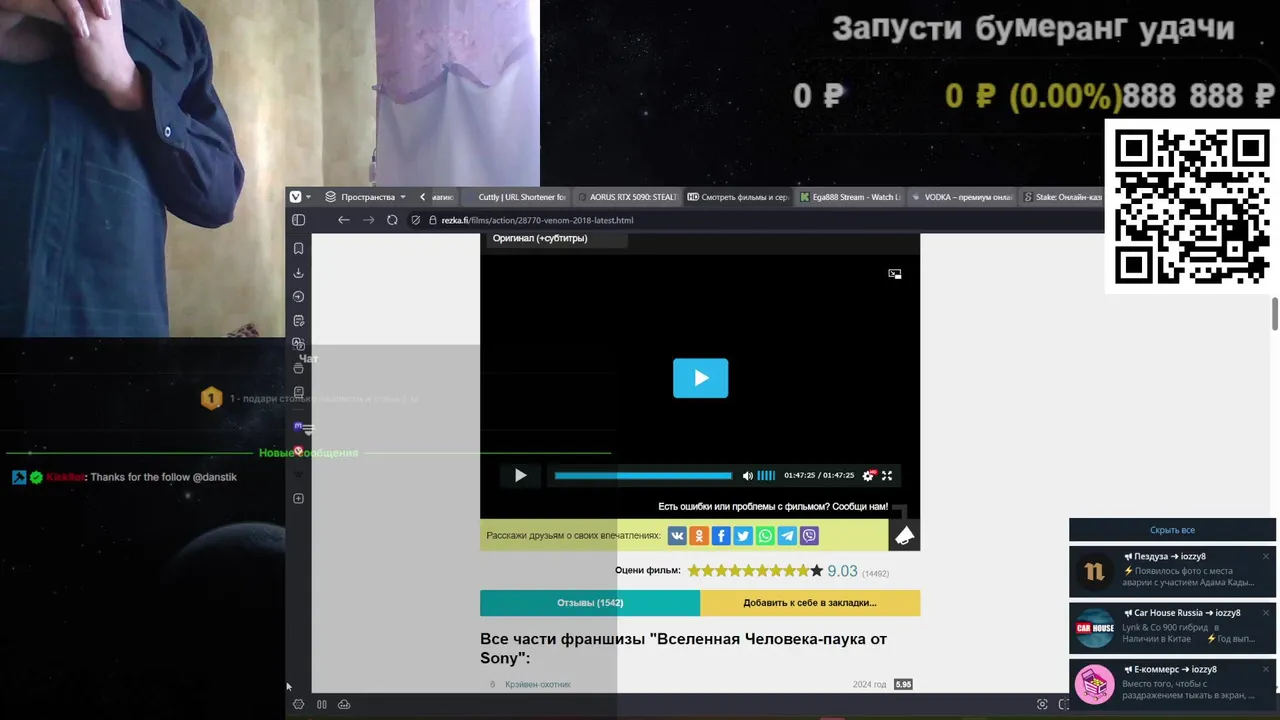The height and width of the screenshot is (720, 1280).
Task: Open the Е-коммерс notification
Action: [x=1172, y=683]
